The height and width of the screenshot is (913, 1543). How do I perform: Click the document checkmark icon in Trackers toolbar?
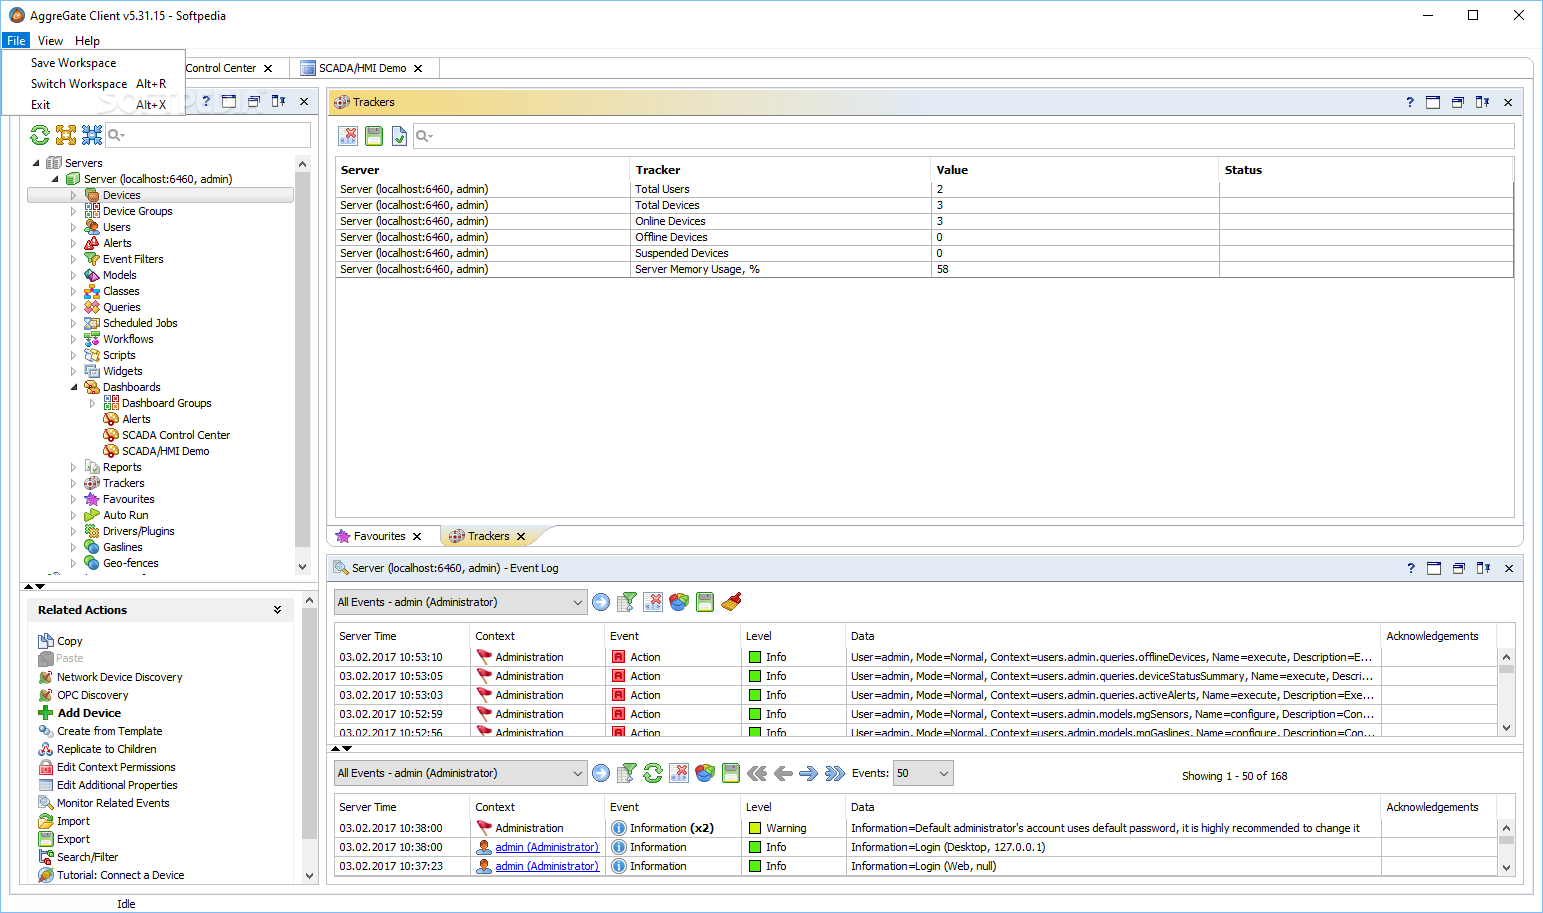pyautogui.click(x=399, y=136)
